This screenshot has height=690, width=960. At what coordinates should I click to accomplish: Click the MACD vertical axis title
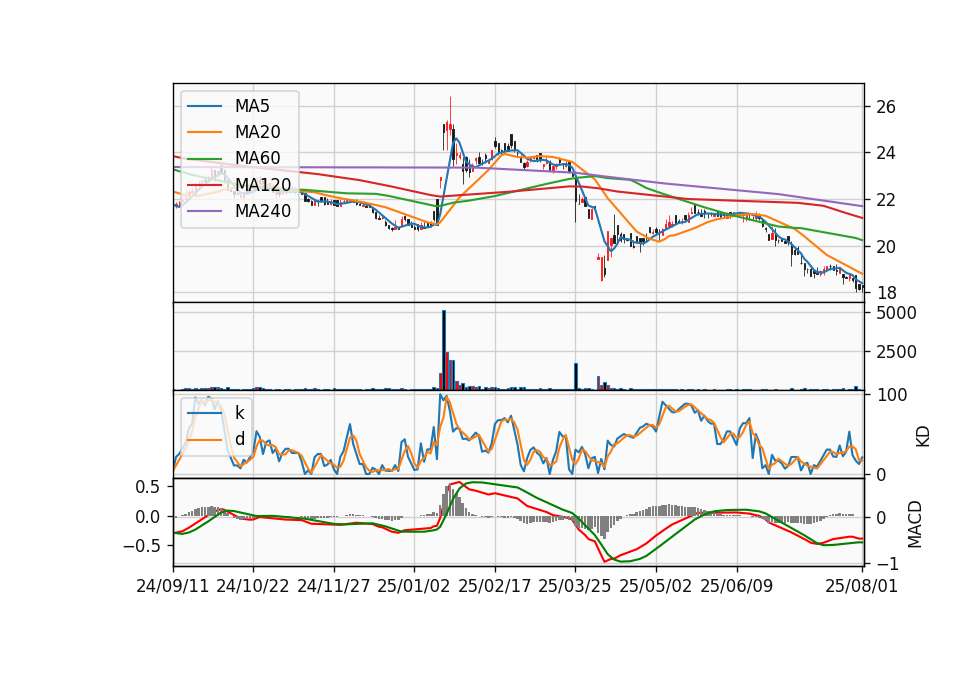pos(915,524)
